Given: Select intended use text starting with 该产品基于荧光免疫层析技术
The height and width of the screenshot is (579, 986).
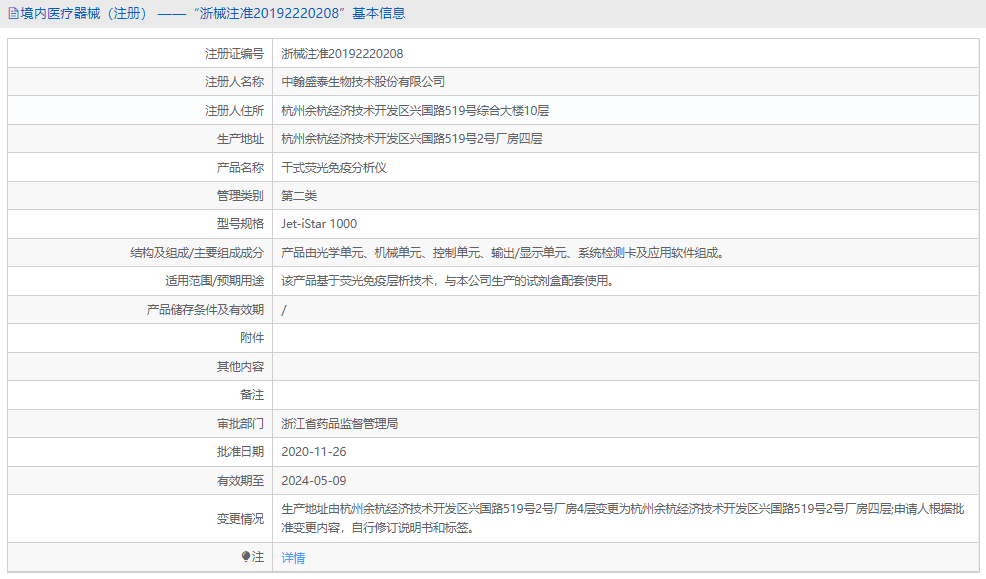Looking at the screenshot, I should 448,280.
